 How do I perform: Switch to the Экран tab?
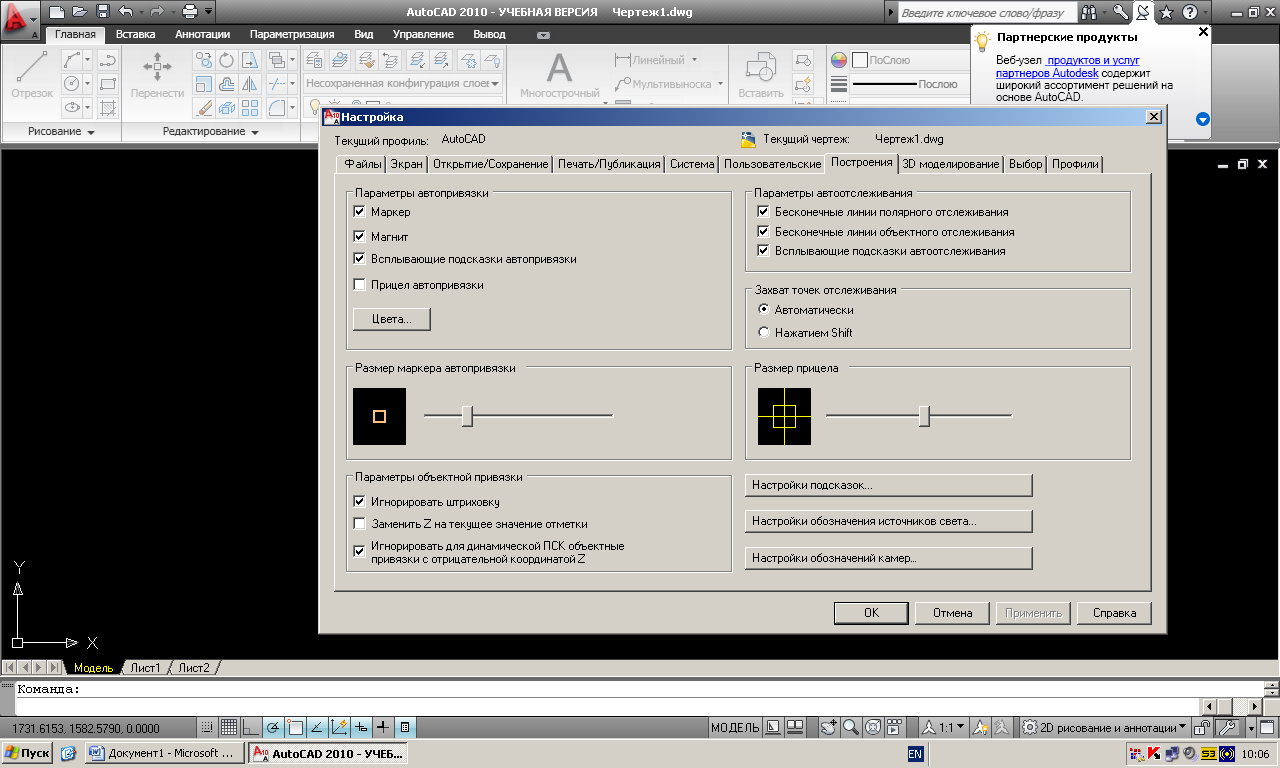(407, 164)
